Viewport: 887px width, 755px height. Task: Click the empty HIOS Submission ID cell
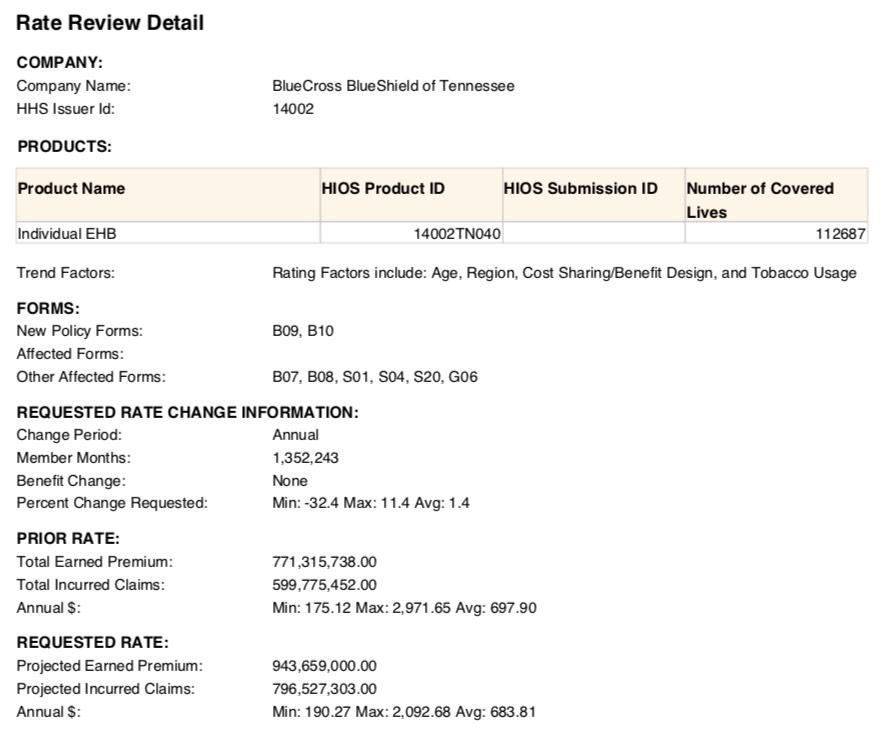click(x=593, y=234)
